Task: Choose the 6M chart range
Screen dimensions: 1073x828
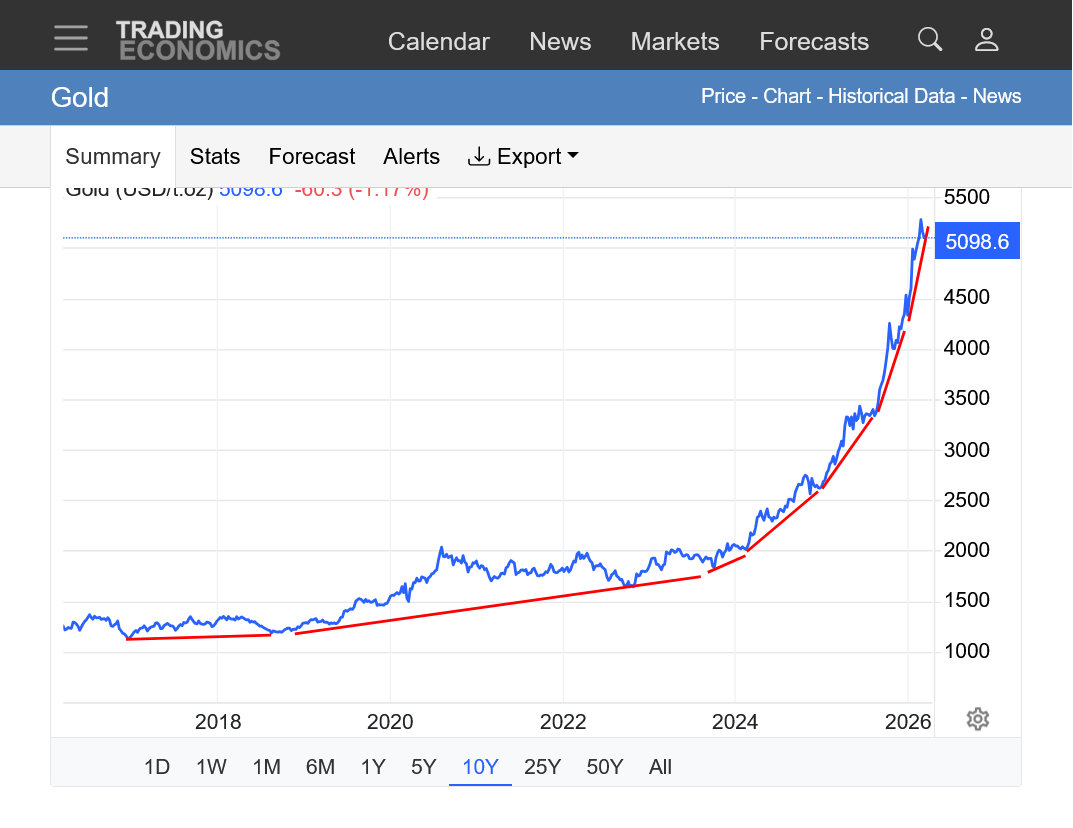Action: click(320, 767)
